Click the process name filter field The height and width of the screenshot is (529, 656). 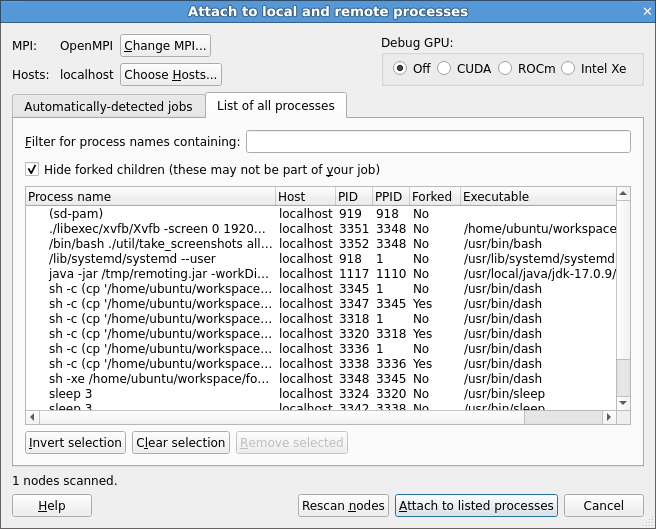pos(437,141)
